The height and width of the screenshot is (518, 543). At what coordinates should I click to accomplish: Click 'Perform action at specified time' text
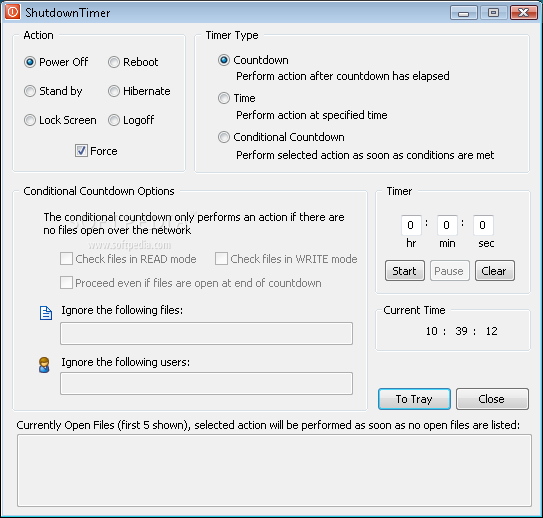click(311, 115)
